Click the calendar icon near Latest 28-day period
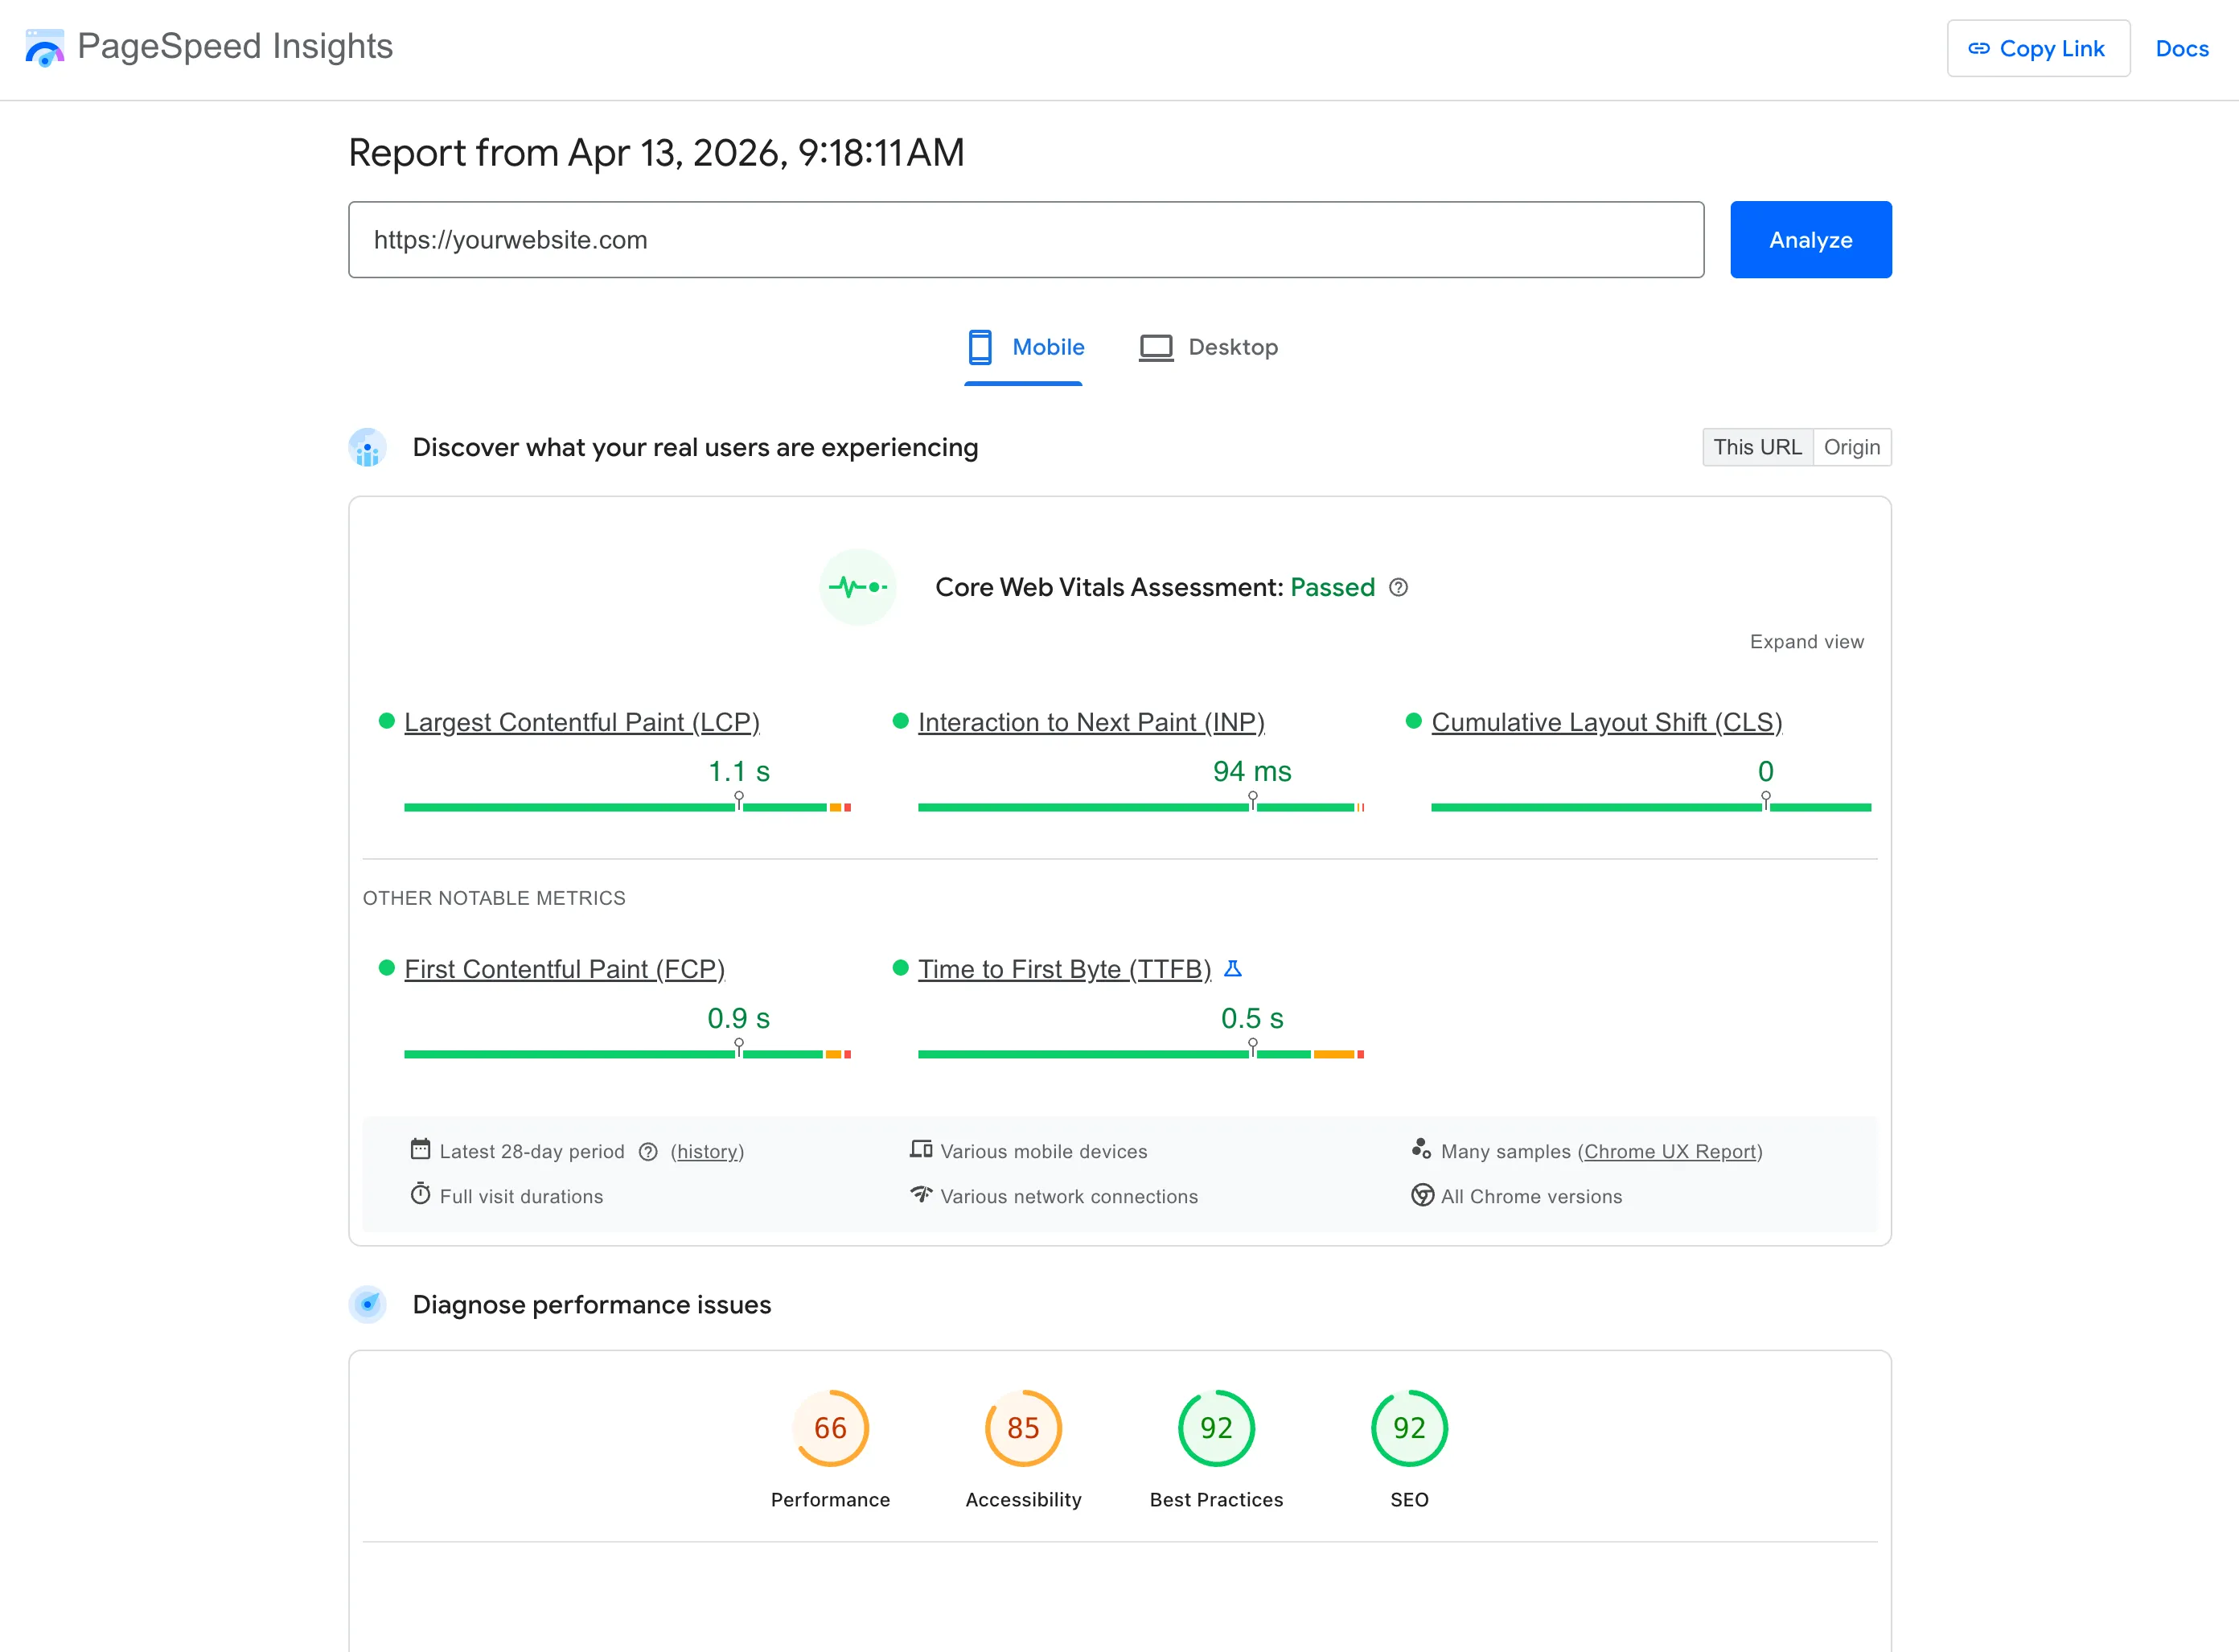 tap(421, 1150)
